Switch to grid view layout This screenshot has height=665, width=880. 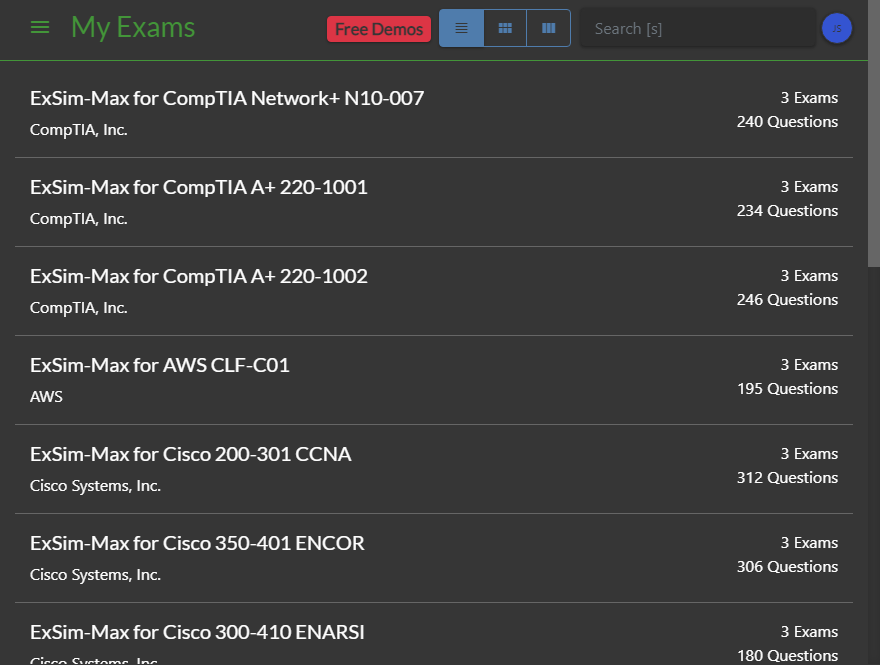pos(505,29)
